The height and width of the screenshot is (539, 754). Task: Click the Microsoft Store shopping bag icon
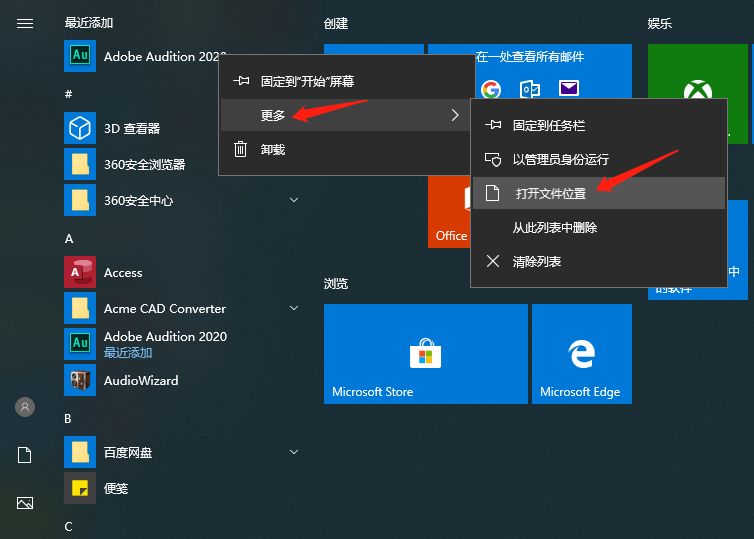pyautogui.click(x=426, y=353)
